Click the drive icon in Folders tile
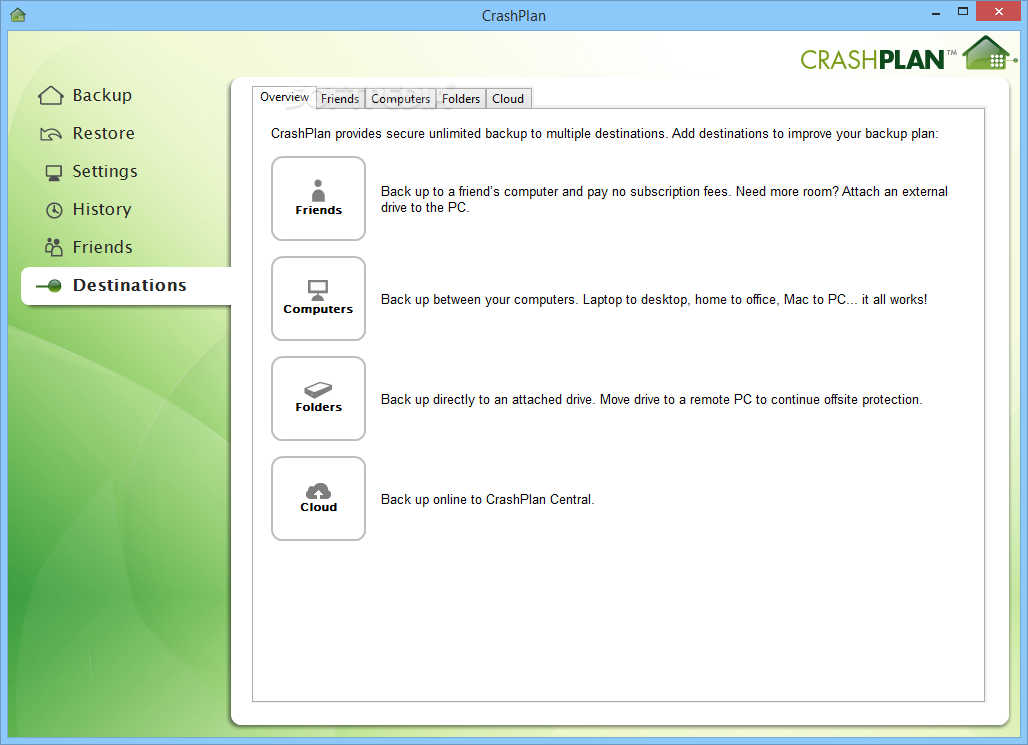The height and width of the screenshot is (745, 1028). click(x=318, y=390)
